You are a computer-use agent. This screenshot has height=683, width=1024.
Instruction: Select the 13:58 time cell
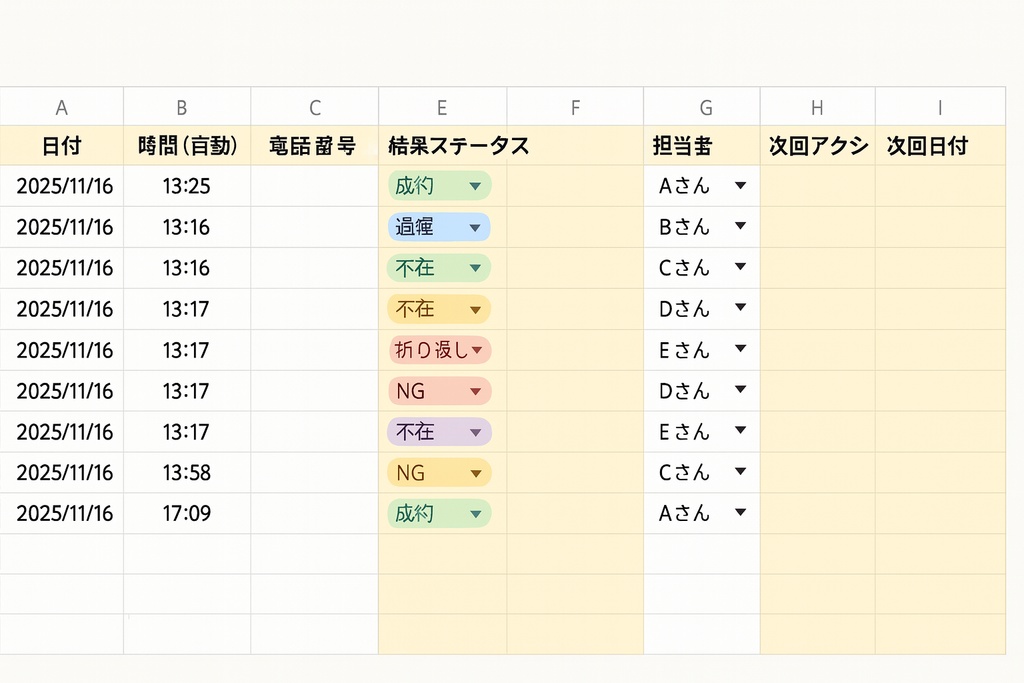pyautogui.click(x=187, y=473)
